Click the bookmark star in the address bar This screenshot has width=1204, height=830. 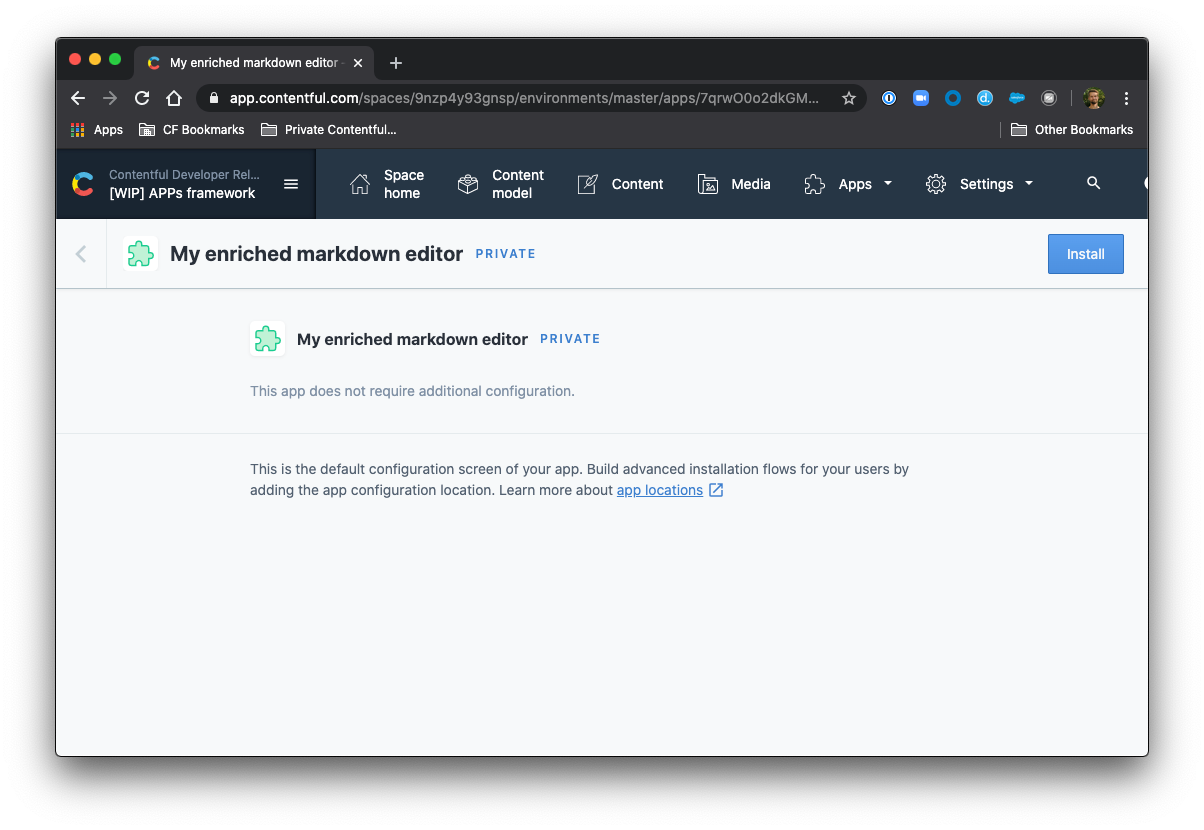(x=847, y=98)
